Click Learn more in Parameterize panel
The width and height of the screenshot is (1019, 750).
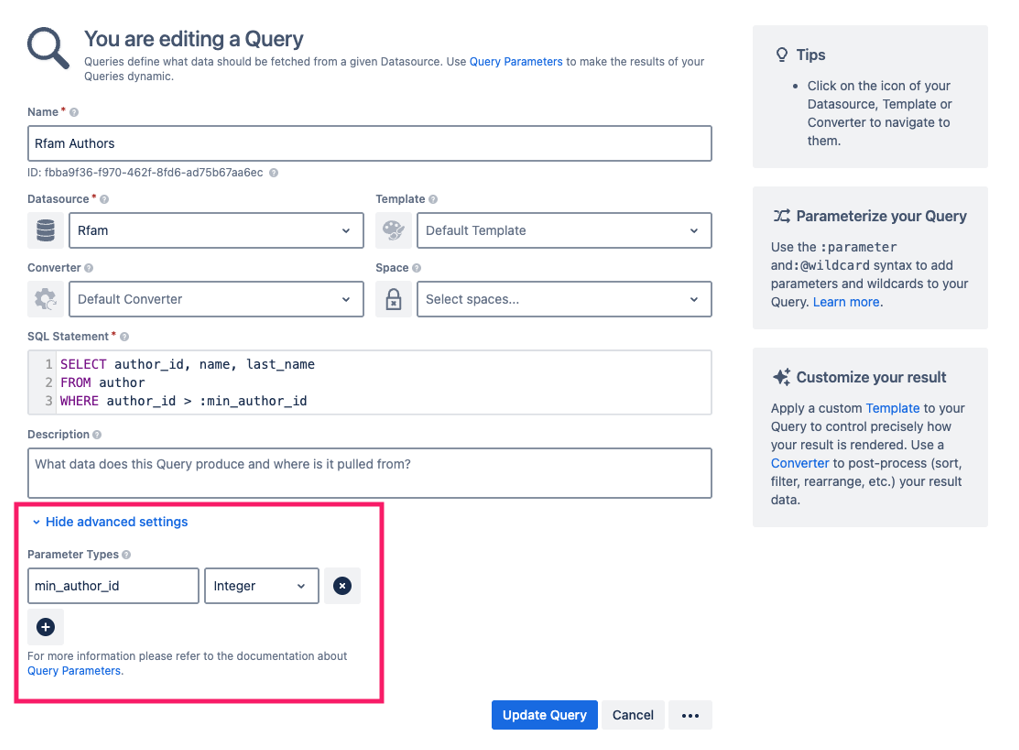coord(844,301)
